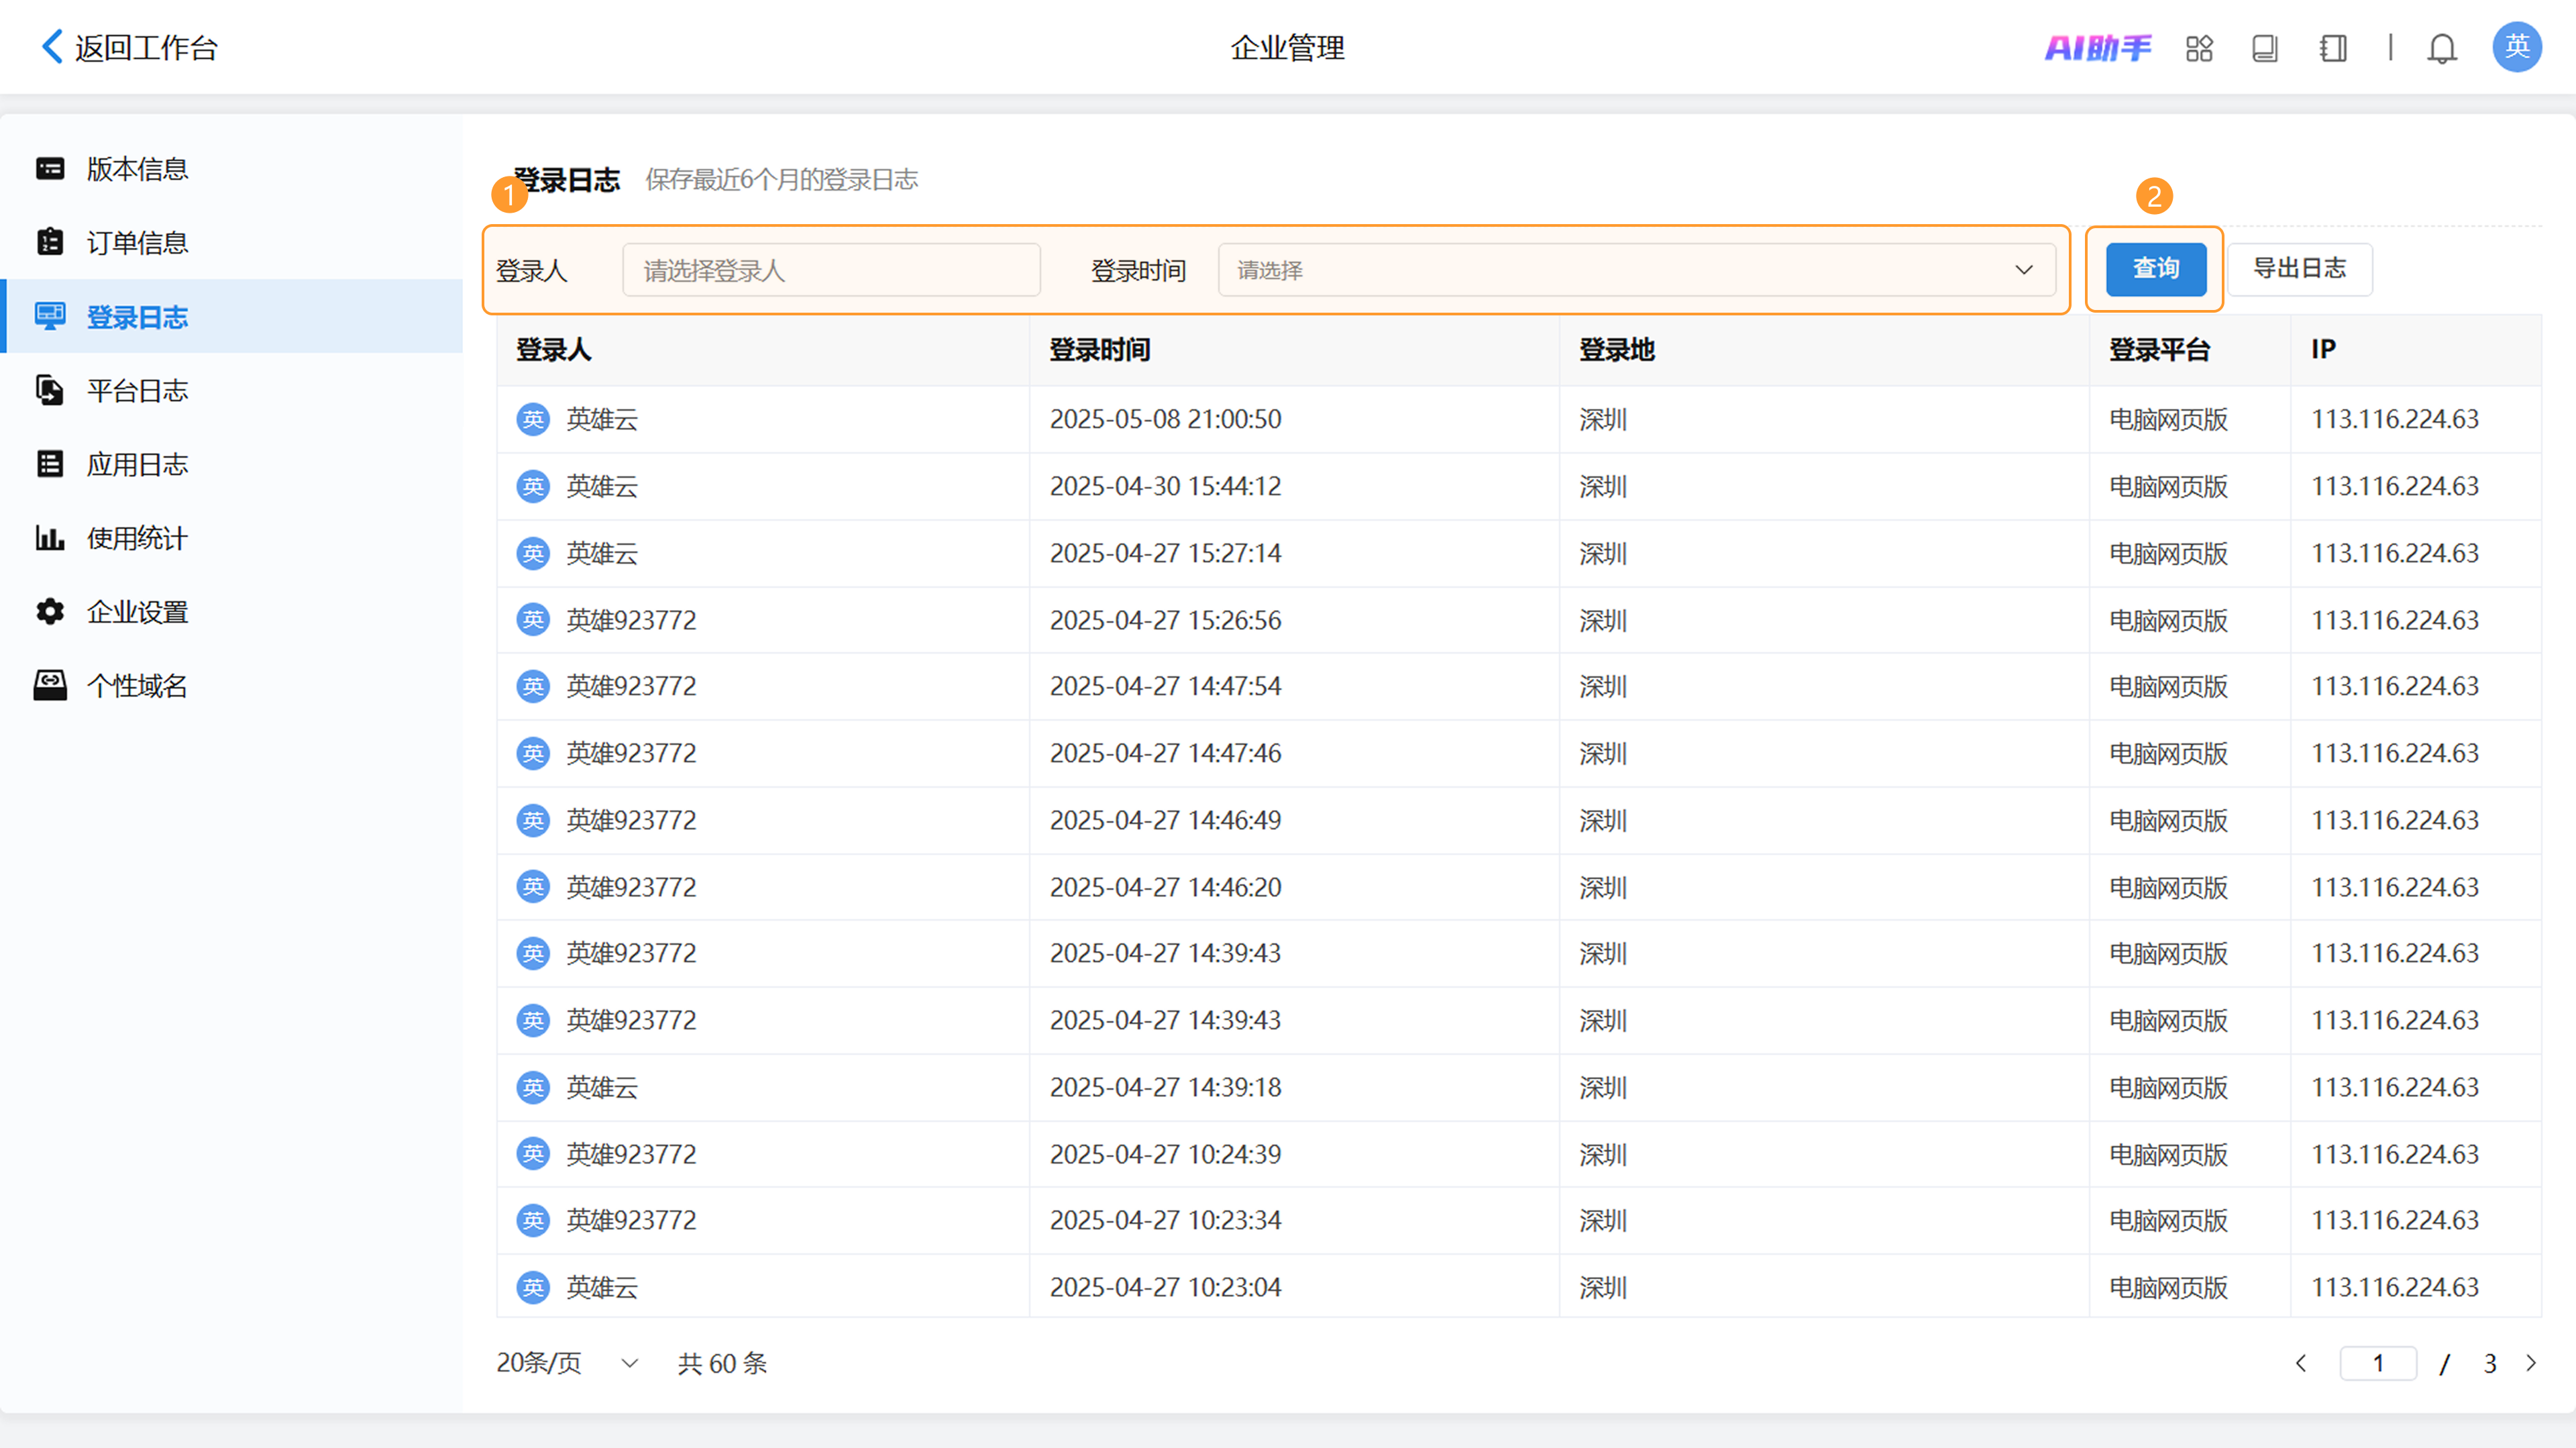Expand the 登录时间 dropdown
Image resolution: width=2576 pixels, height=1448 pixels.
tap(1636, 270)
